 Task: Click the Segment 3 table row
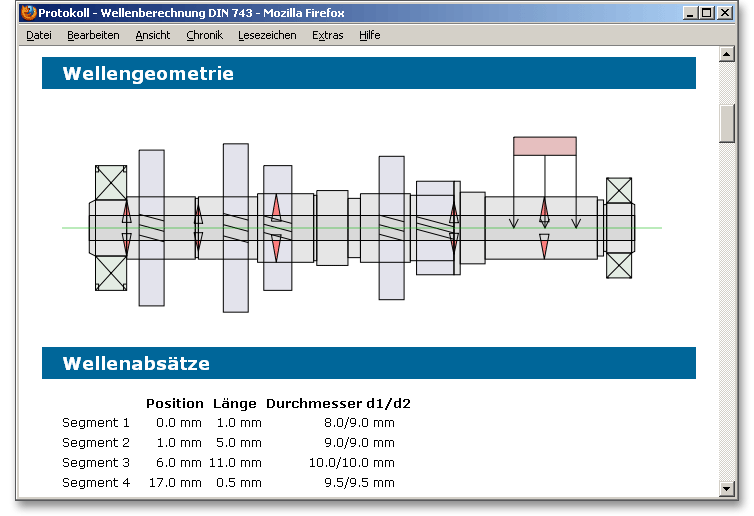point(230,463)
